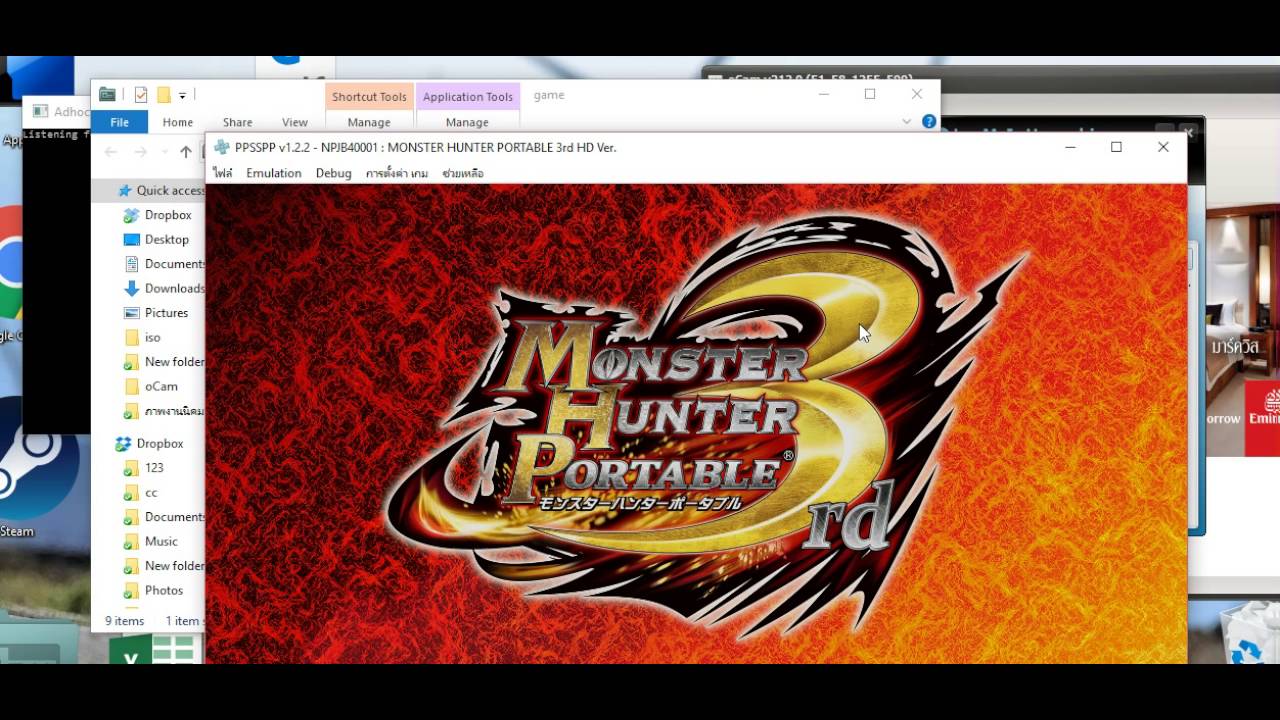Open the การตั้งค่า เกม menu in PPSSPP
1280x720 pixels.
point(397,173)
